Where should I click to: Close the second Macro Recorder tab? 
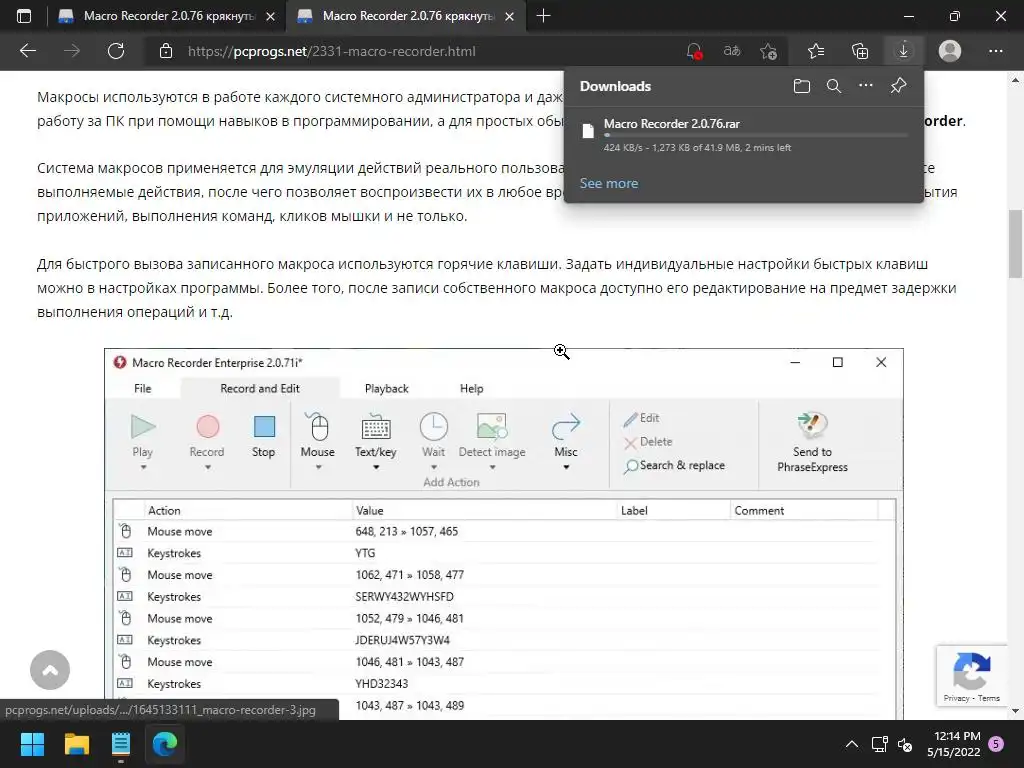click(509, 17)
